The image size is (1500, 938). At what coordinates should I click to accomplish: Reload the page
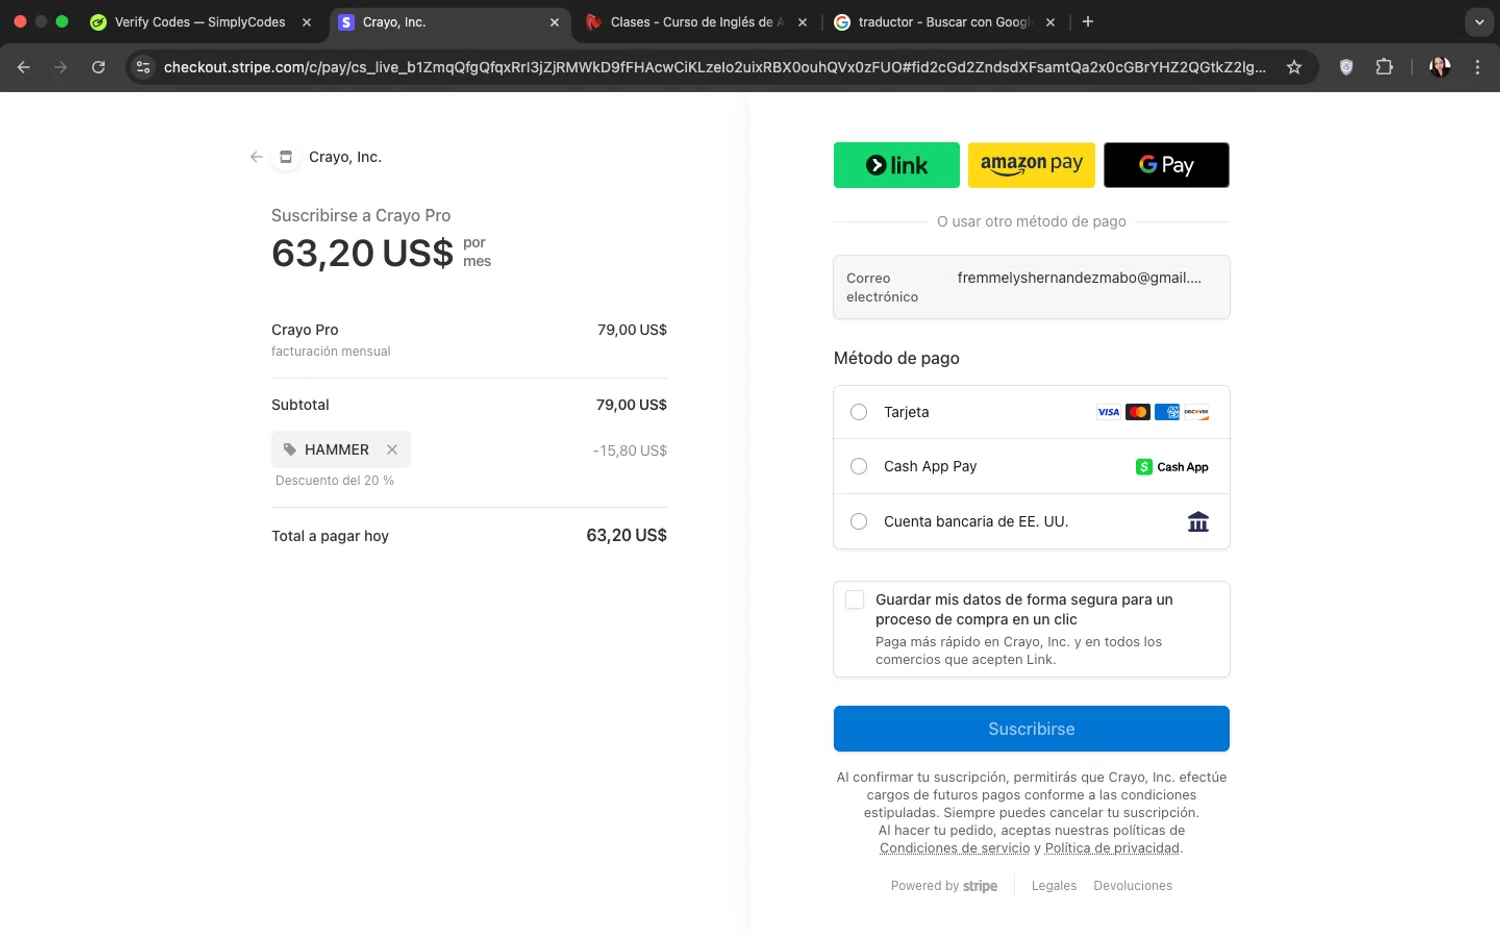98,67
